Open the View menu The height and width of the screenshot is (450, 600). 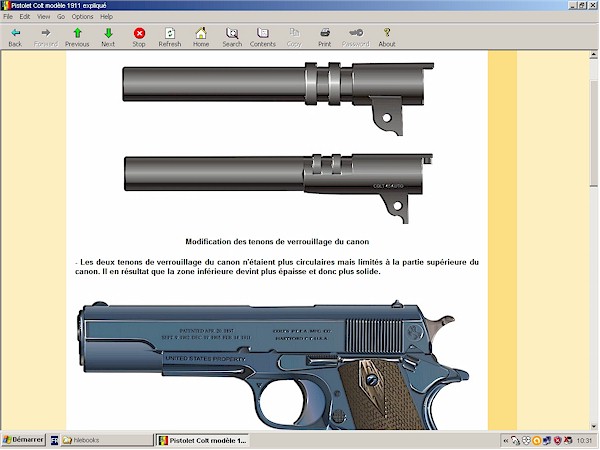pos(44,17)
